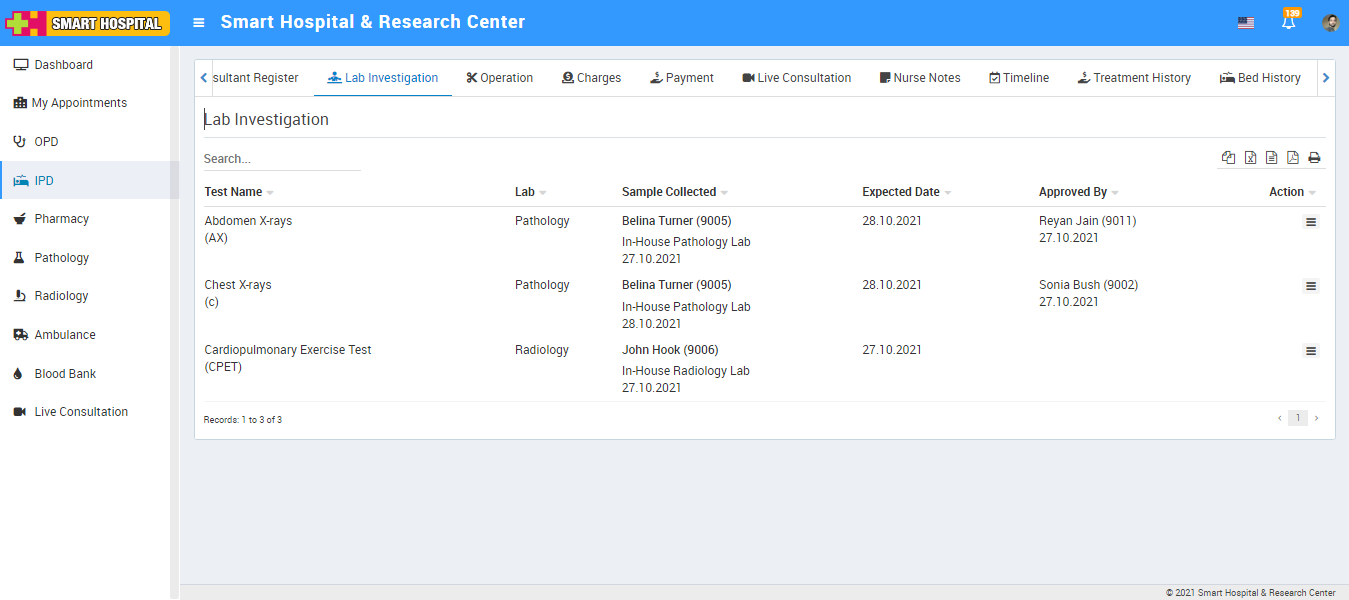Open user profile avatar menu

1330,22
